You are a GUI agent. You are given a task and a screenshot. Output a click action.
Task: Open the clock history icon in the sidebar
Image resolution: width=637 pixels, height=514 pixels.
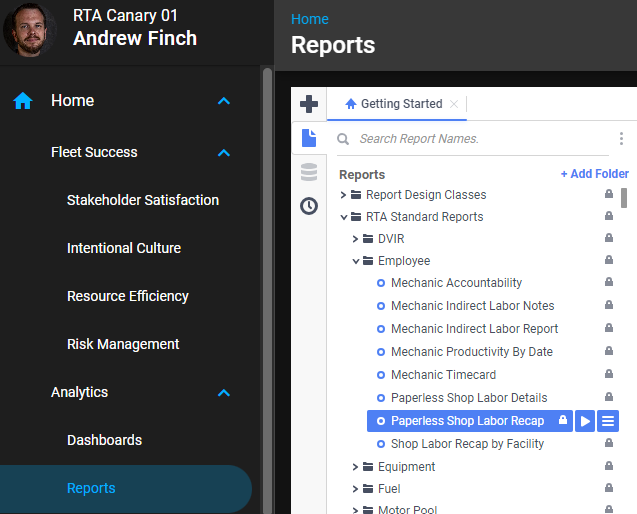tap(309, 206)
